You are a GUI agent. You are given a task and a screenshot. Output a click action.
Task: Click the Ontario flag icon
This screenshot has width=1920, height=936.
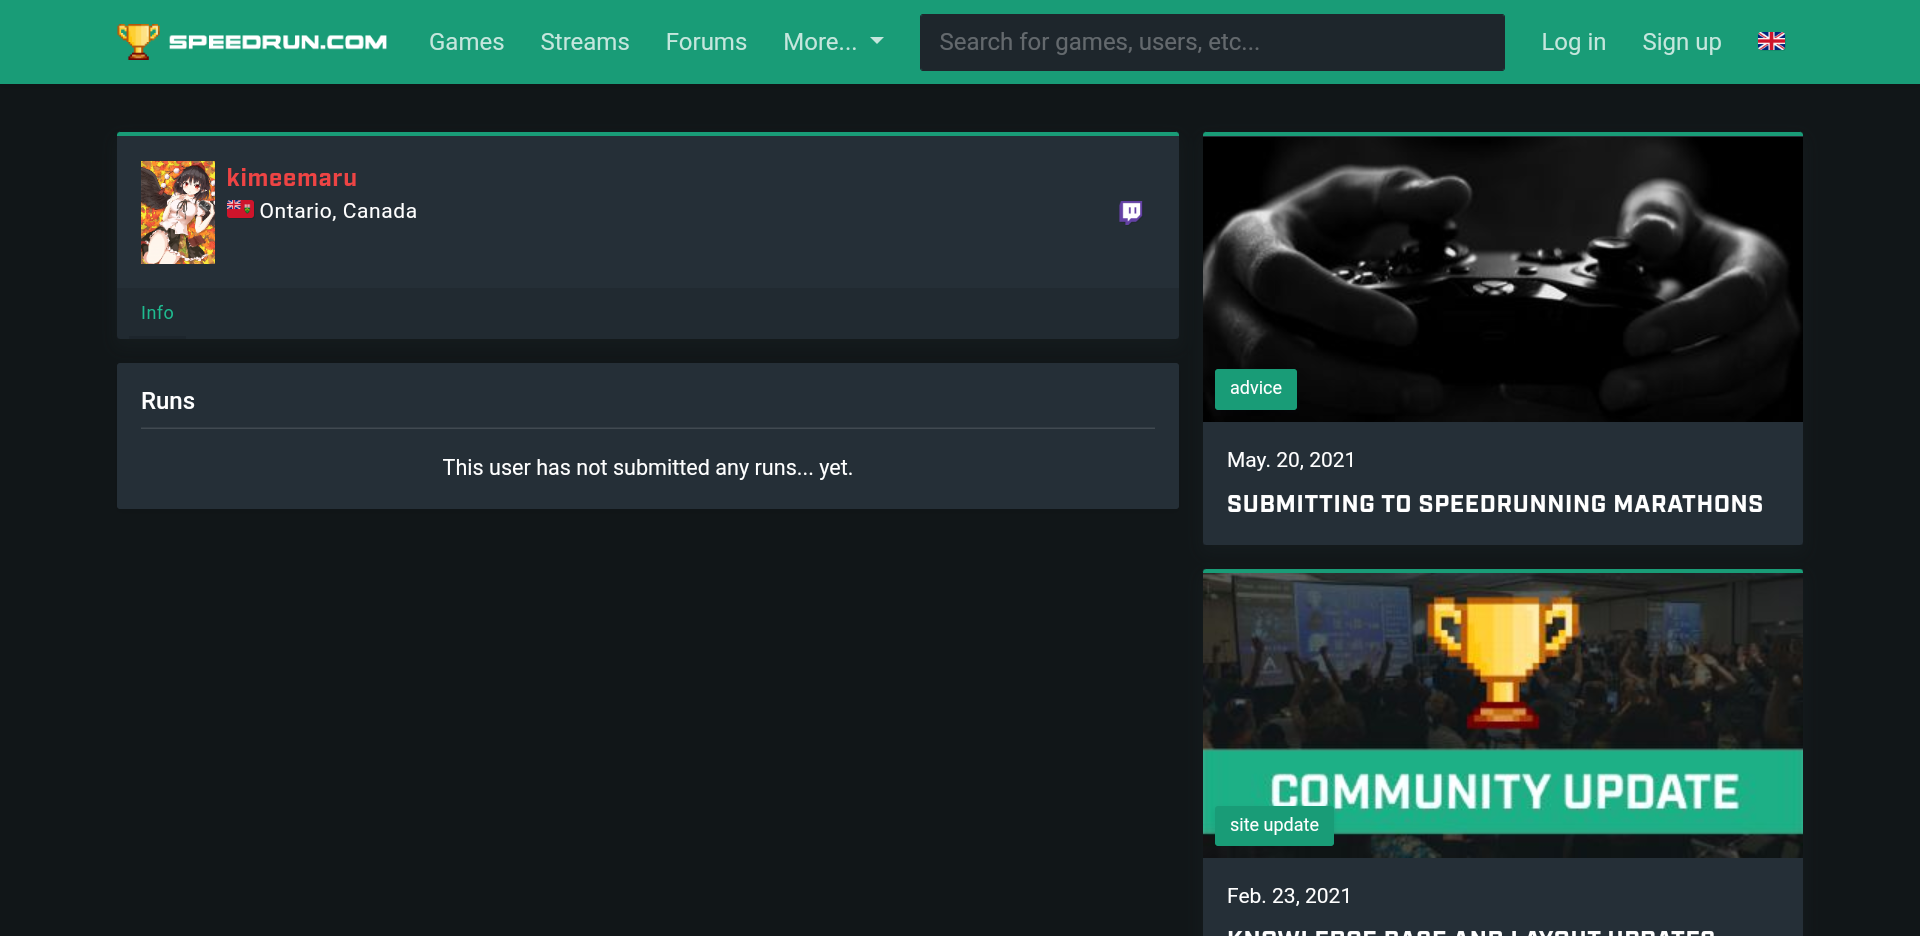(240, 209)
